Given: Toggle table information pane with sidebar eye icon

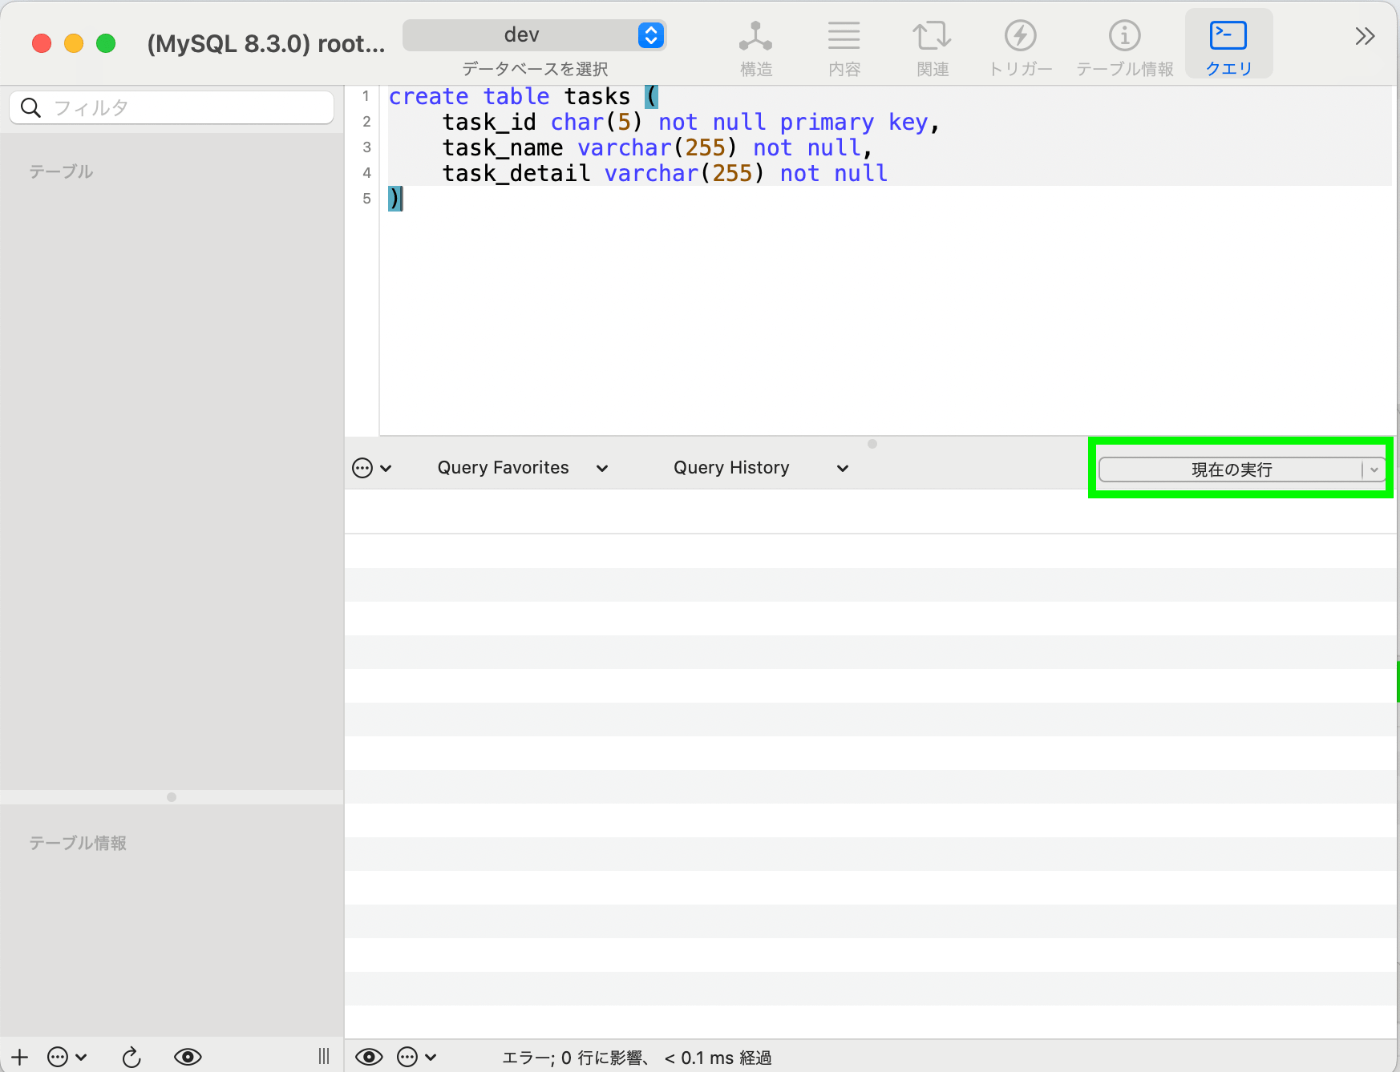Looking at the screenshot, I should pyautogui.click(x=188, y=1057).
